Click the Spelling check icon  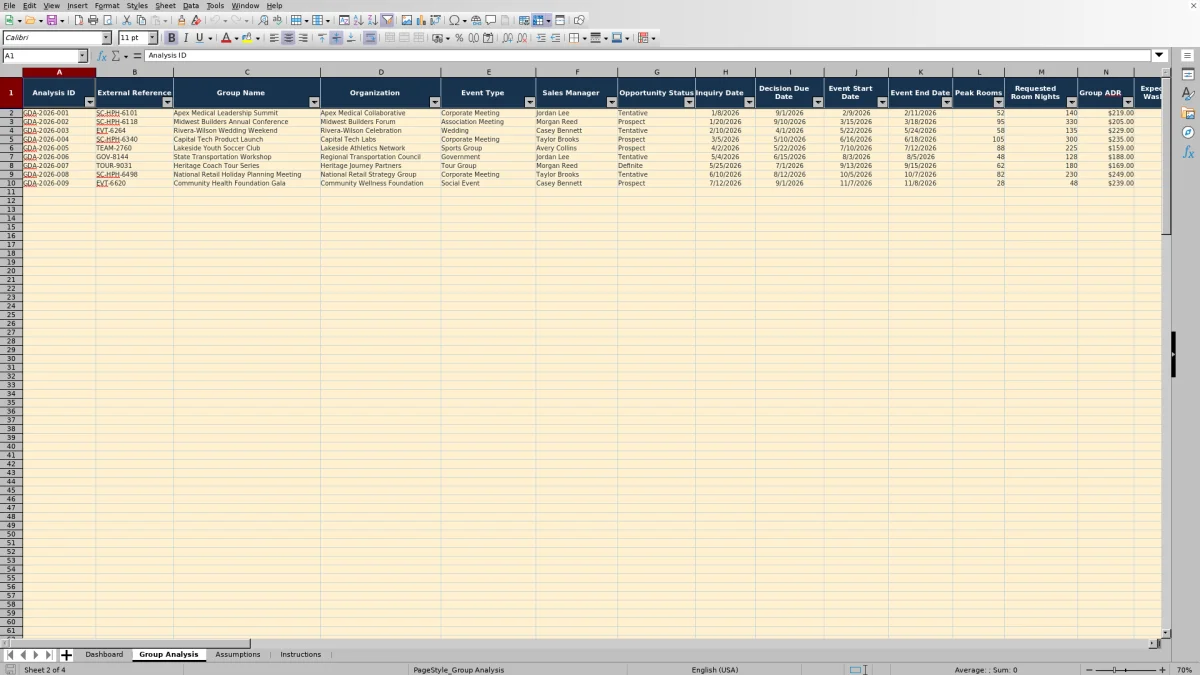point(277,20)
